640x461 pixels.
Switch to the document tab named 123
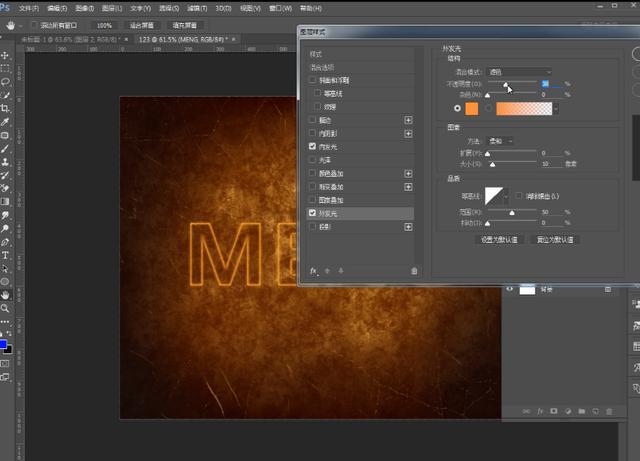(182, 39)
